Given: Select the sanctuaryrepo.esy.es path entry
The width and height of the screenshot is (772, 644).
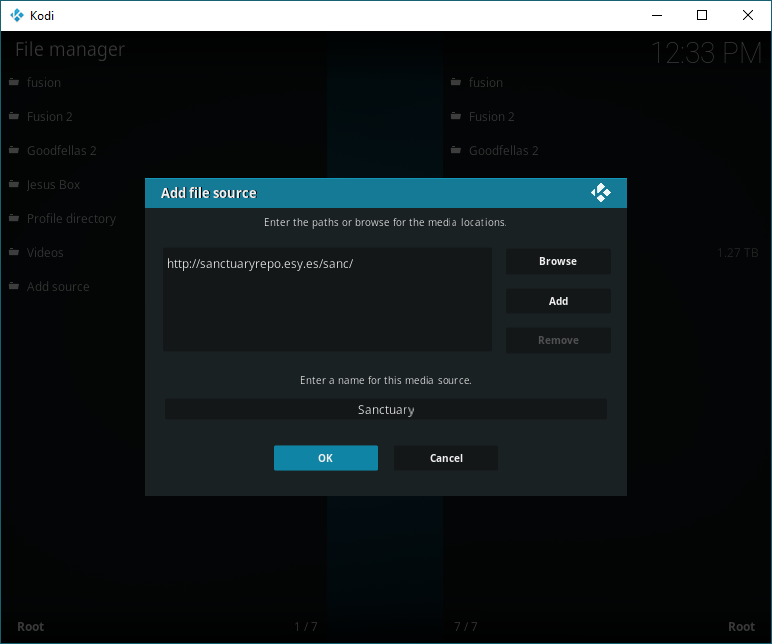Looking at the screenshot, I should pos(260,264).
